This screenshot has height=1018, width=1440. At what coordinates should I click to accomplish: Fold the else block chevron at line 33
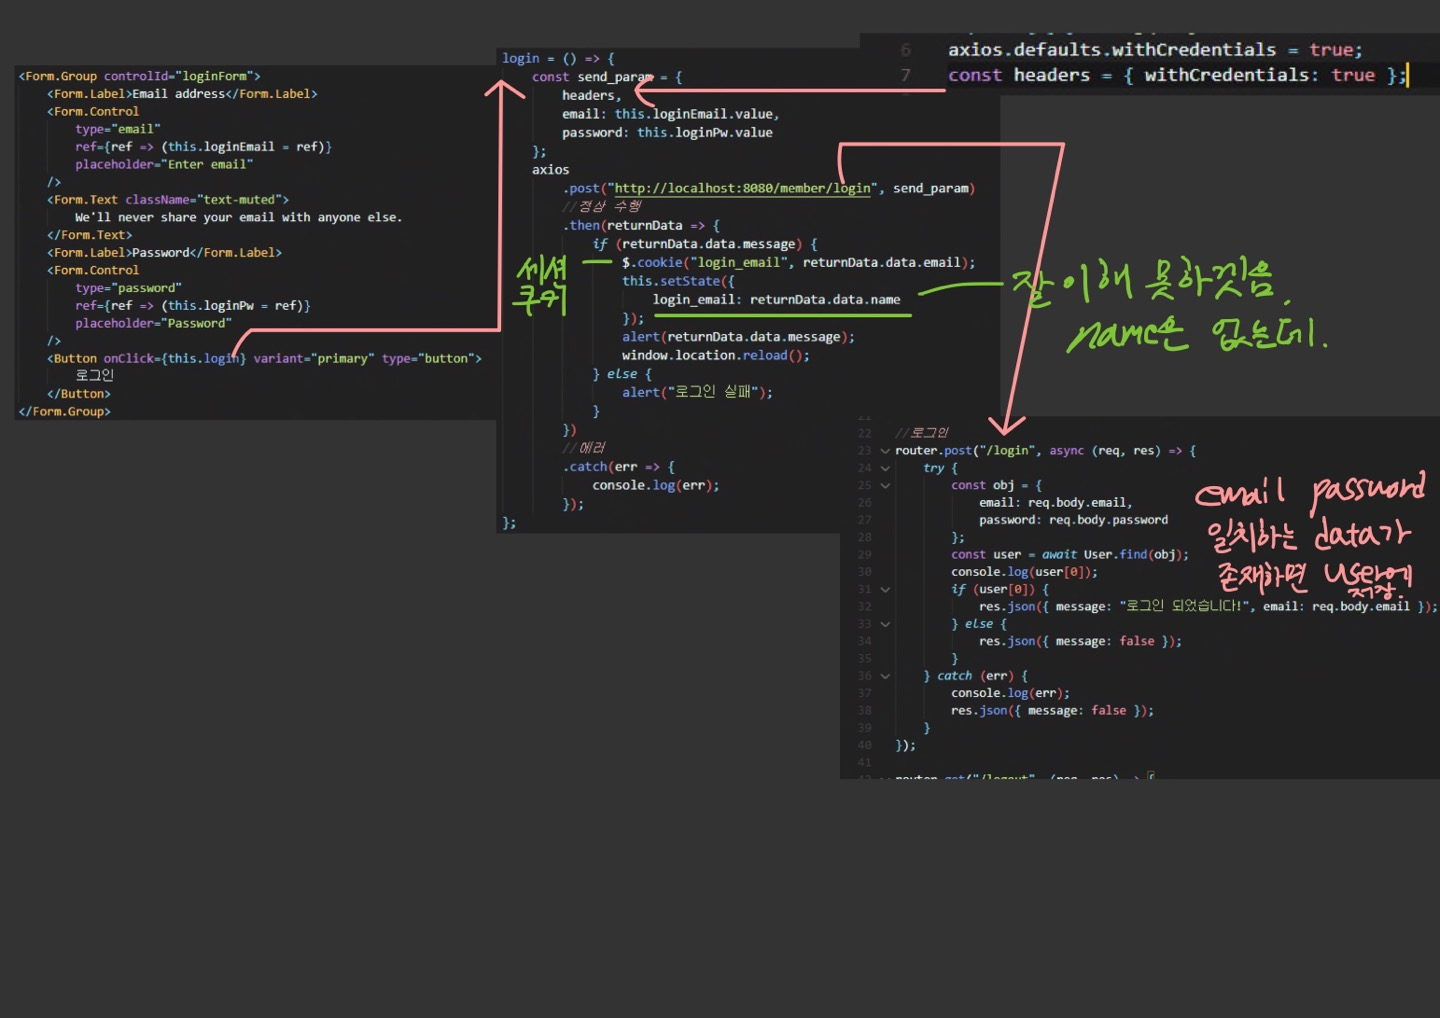[x=885, y=624]
